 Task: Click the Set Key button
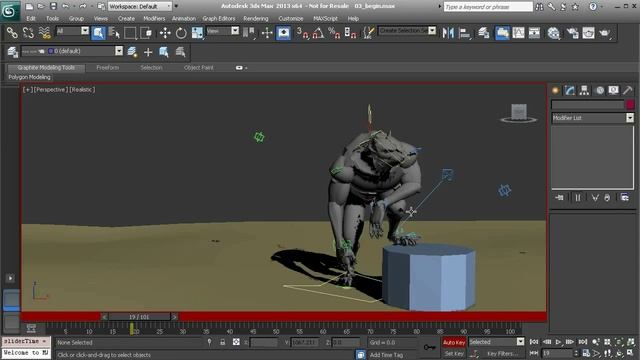(x=454, y=353)
